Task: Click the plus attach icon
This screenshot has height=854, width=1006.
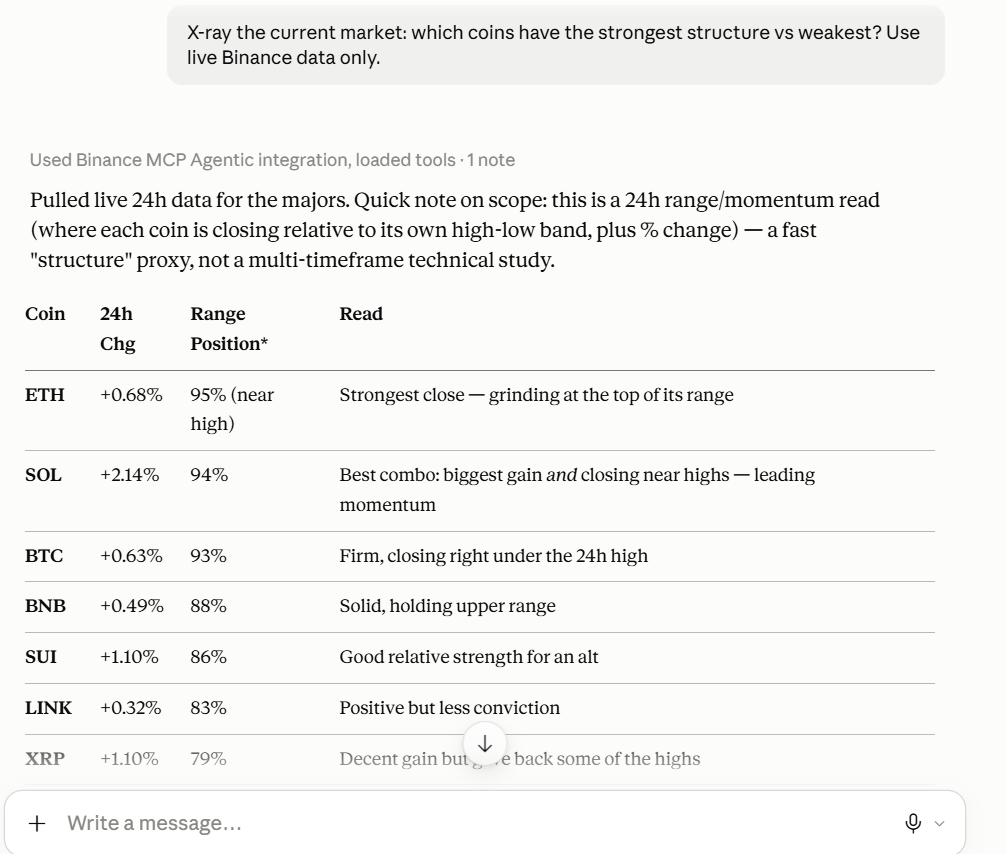Action: (37, 823)
